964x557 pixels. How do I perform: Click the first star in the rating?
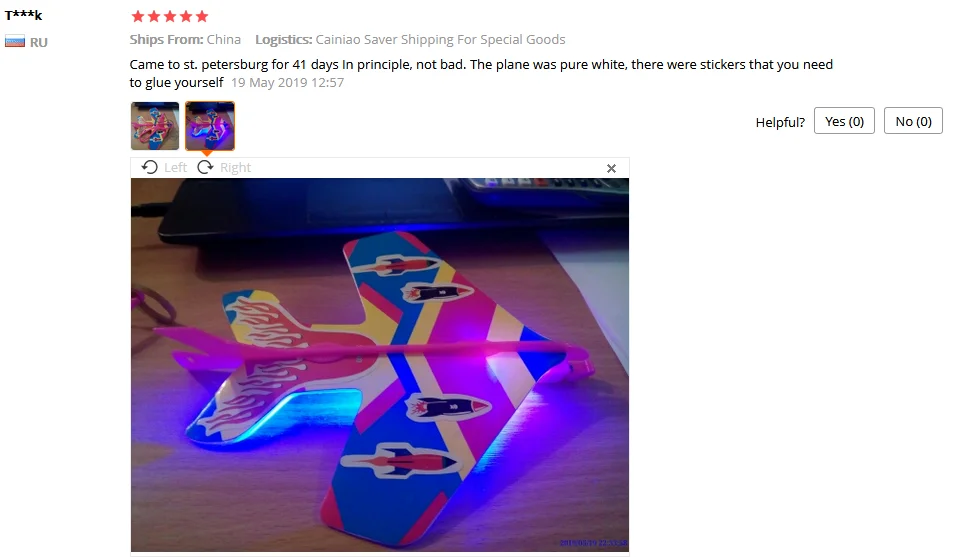coord(138,17)
